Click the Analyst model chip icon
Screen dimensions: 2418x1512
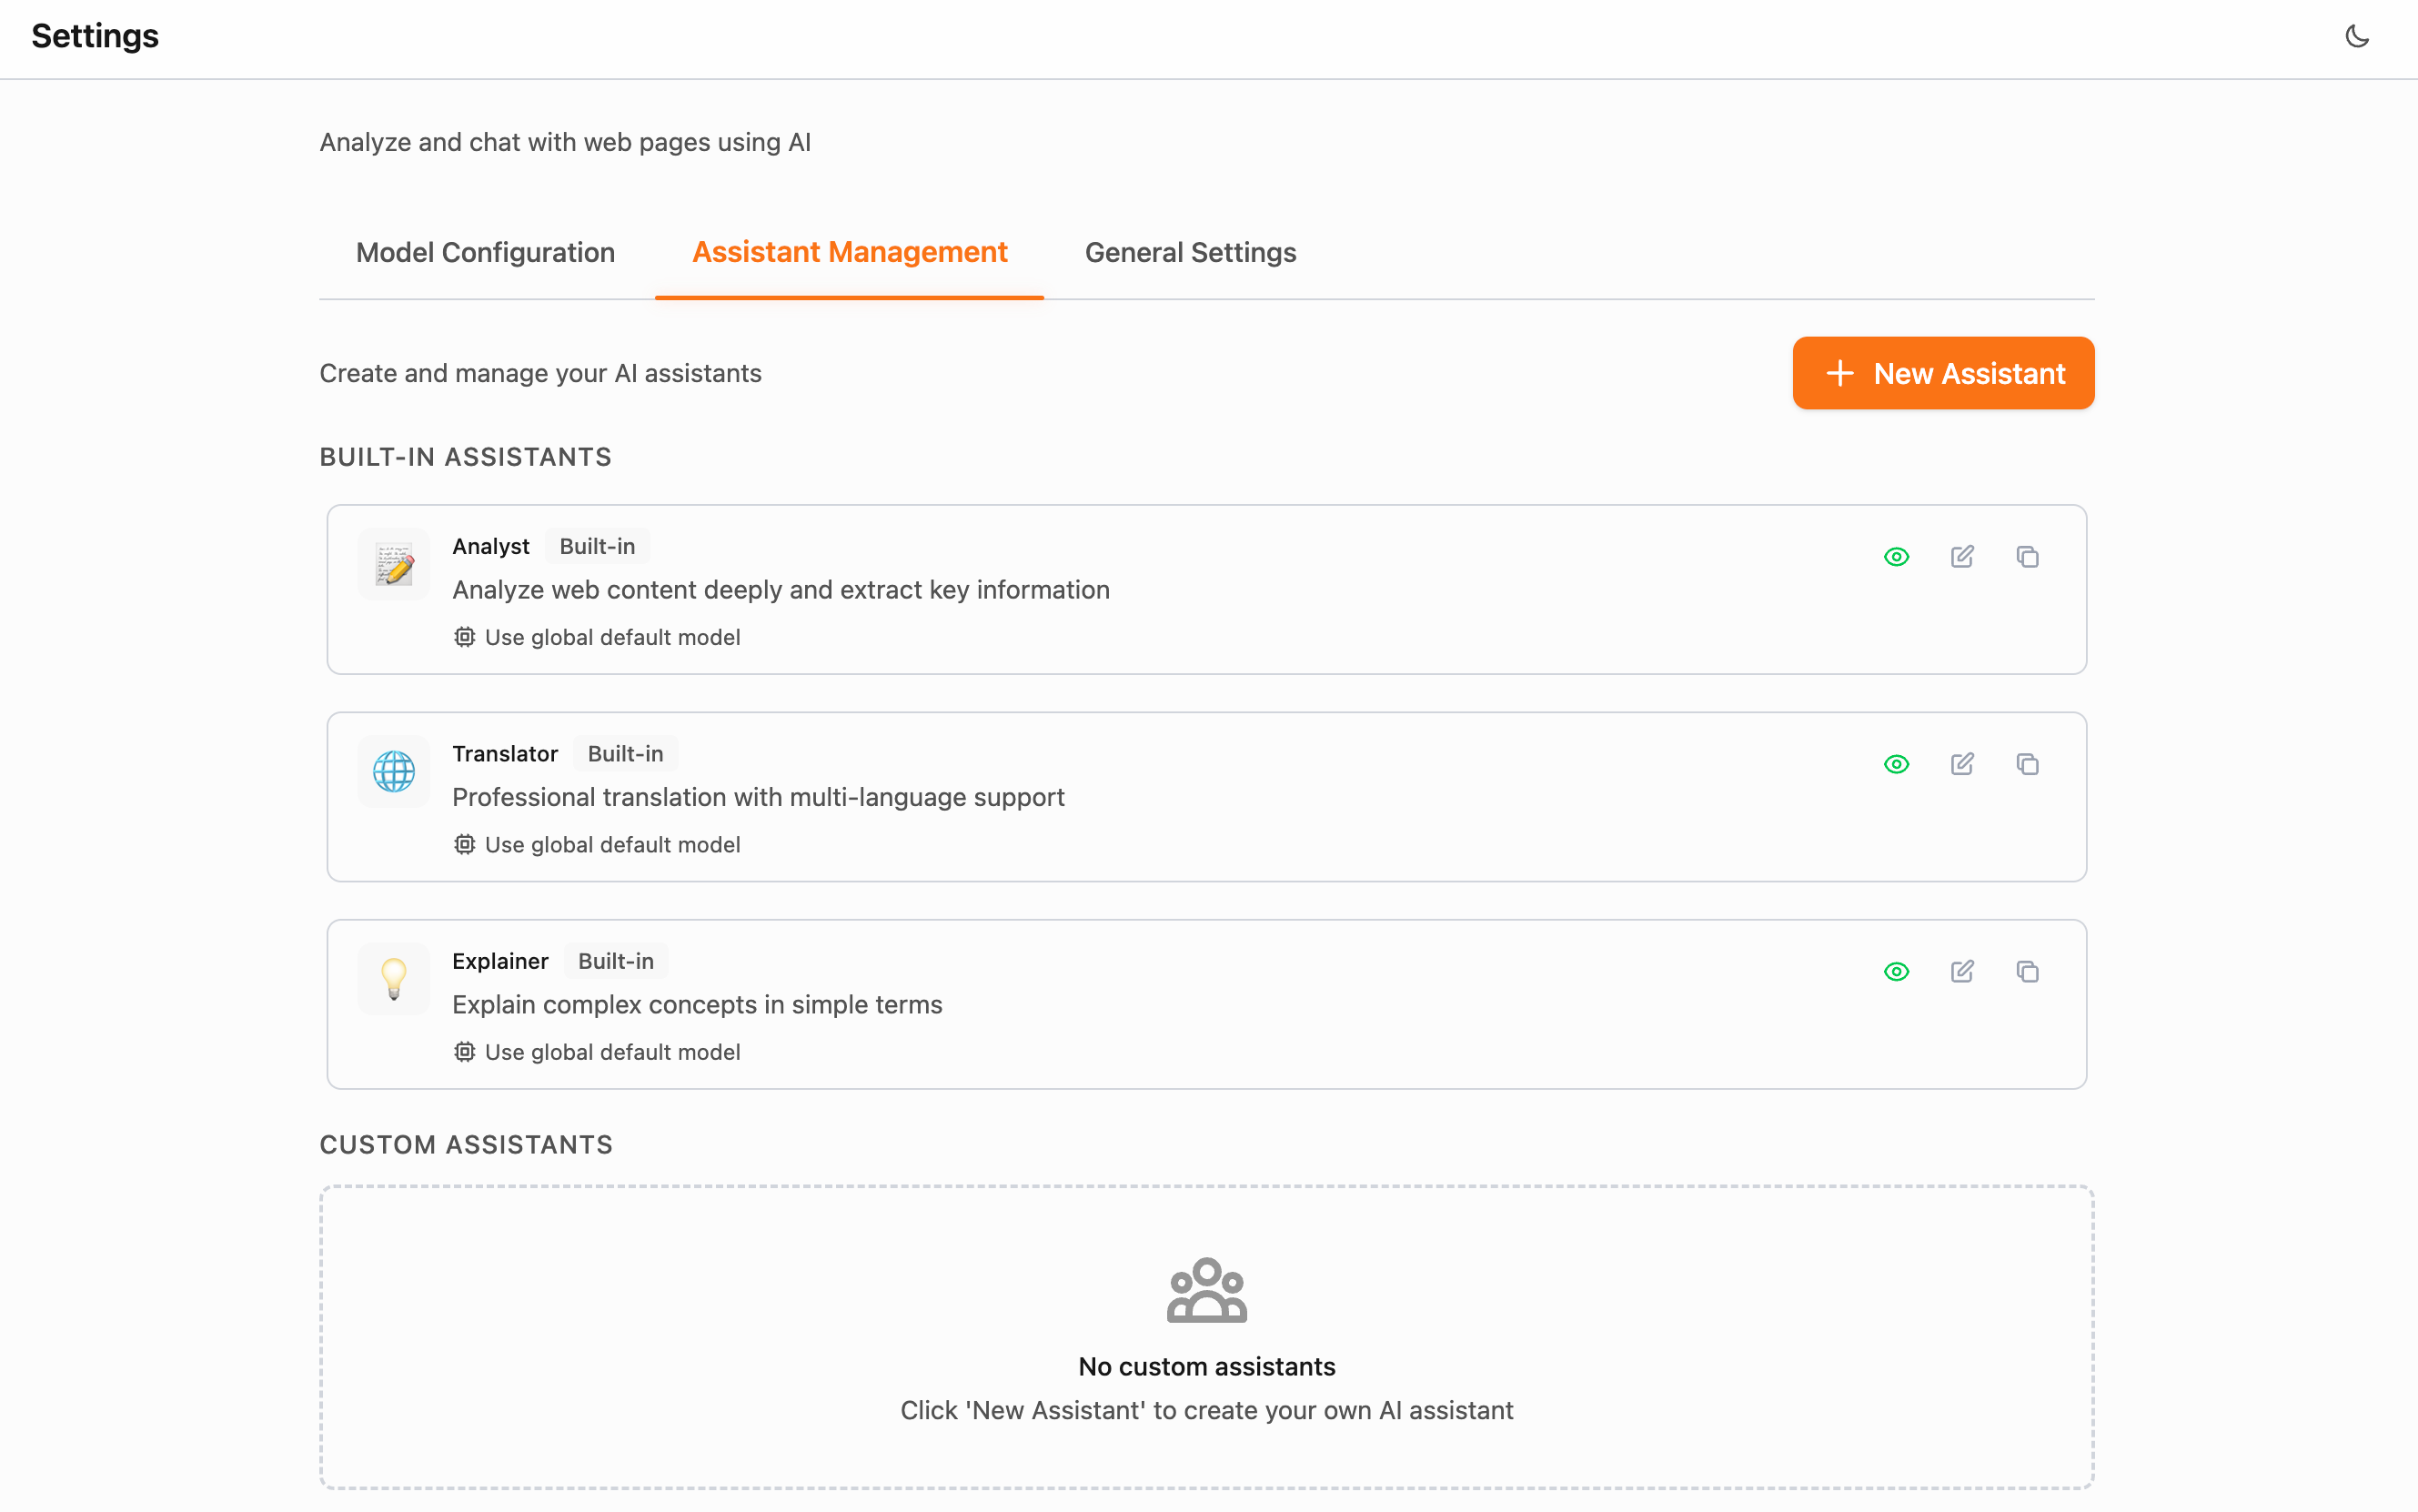coord(464,637)
